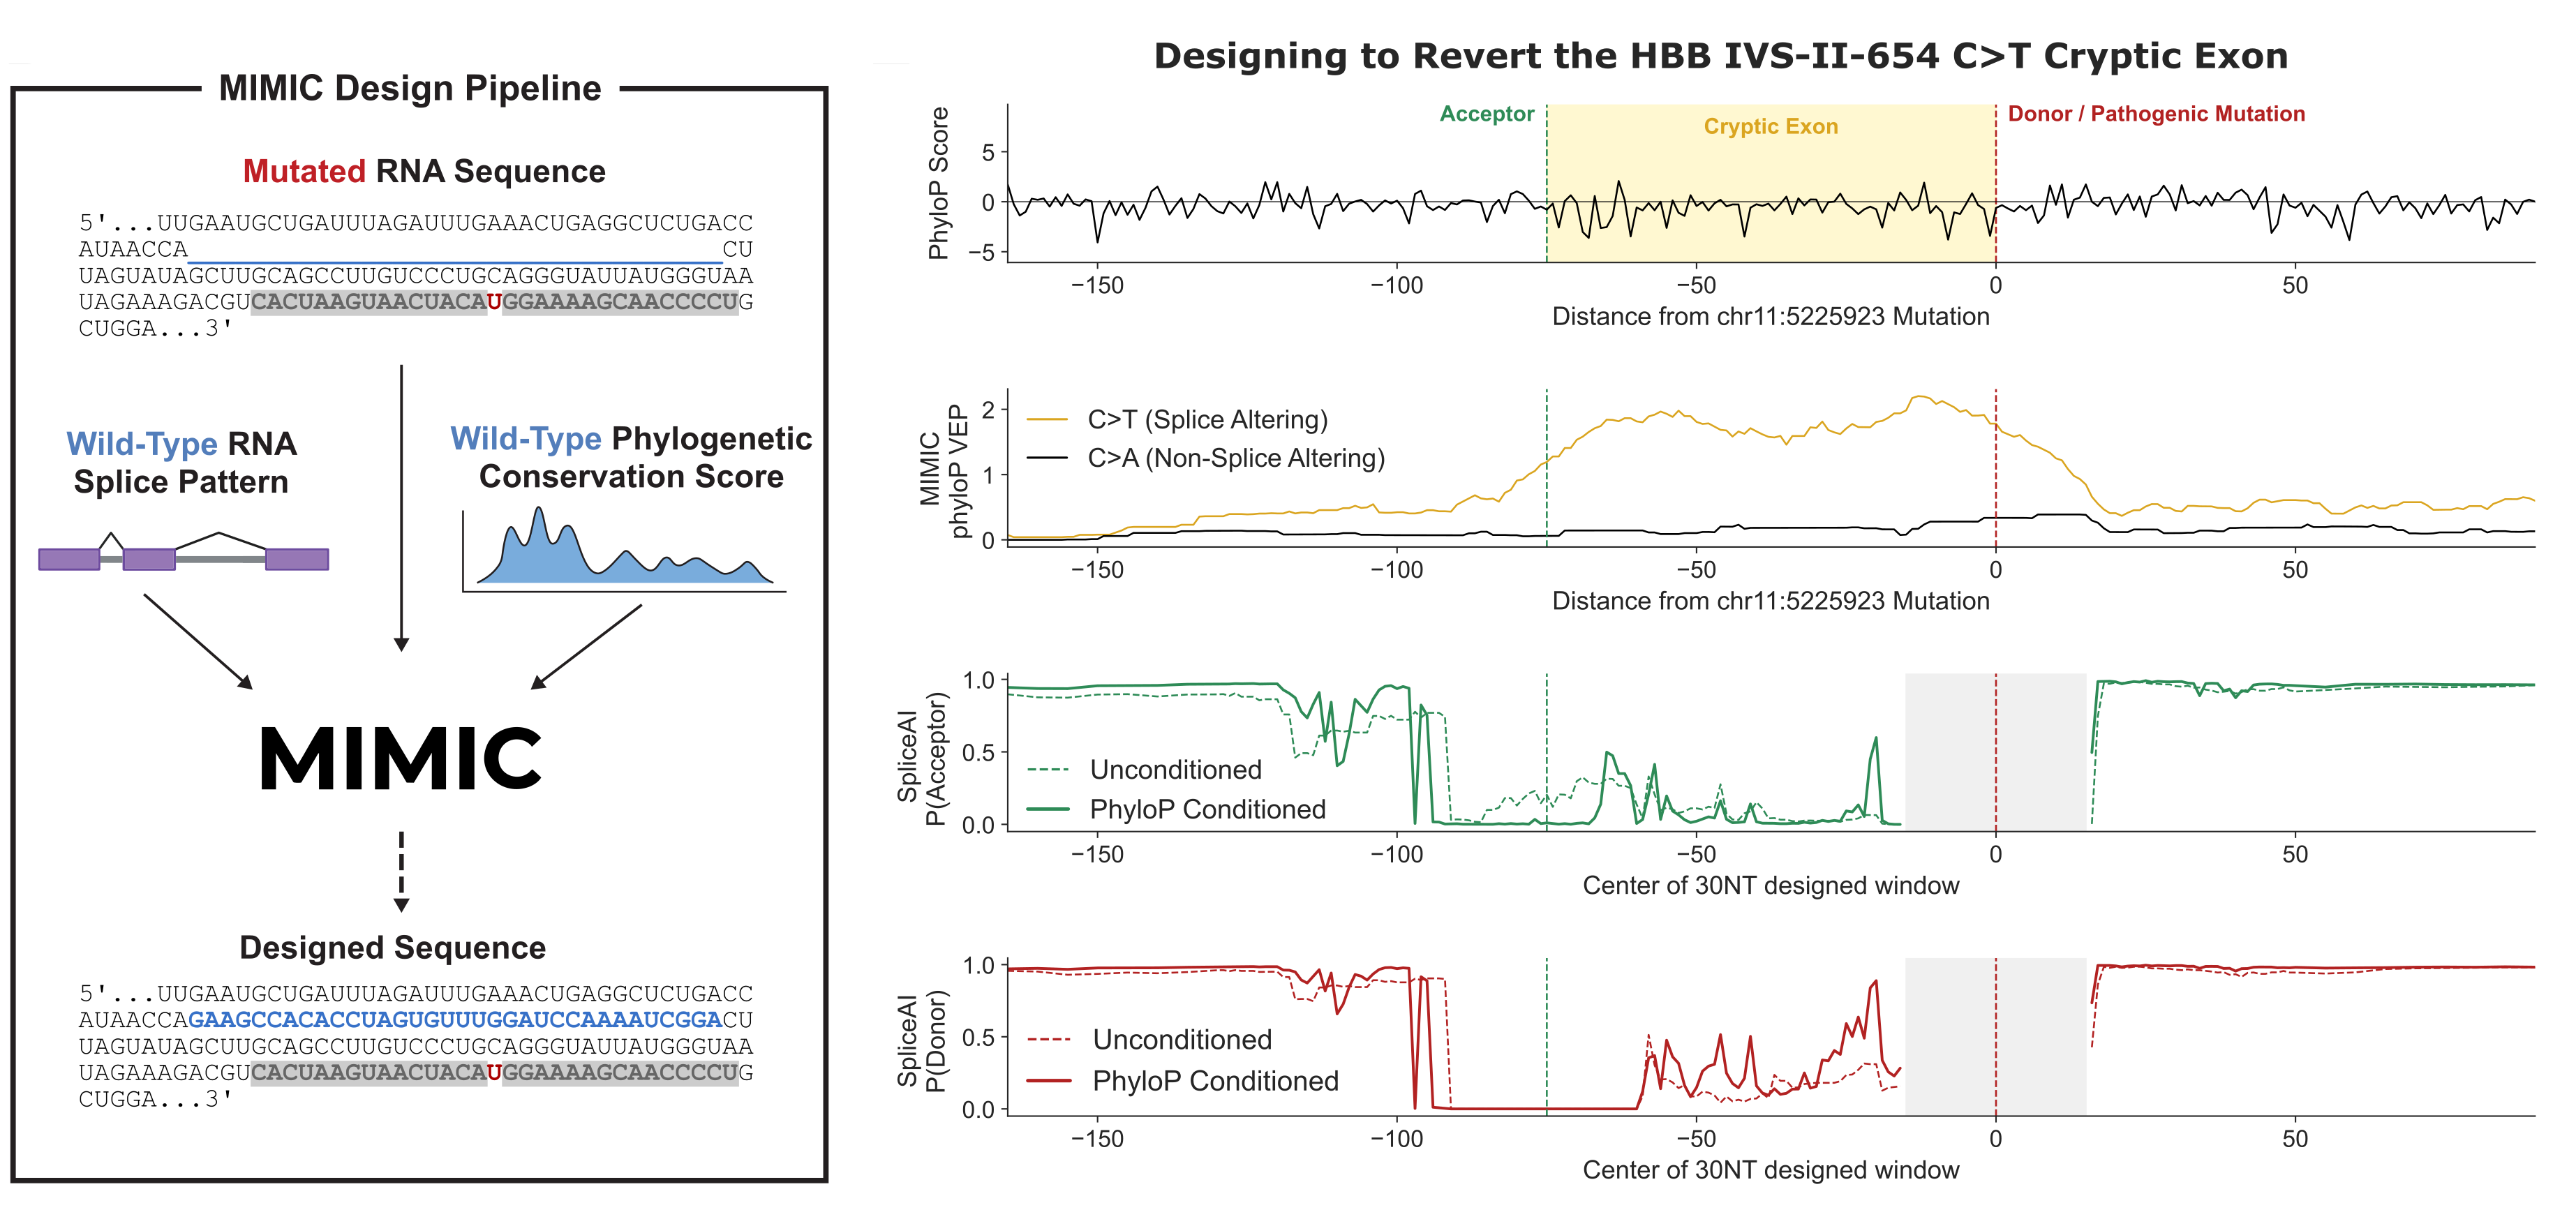Click the vertical arrow from mutated sequence to MIMIC

tap(401, 508)
